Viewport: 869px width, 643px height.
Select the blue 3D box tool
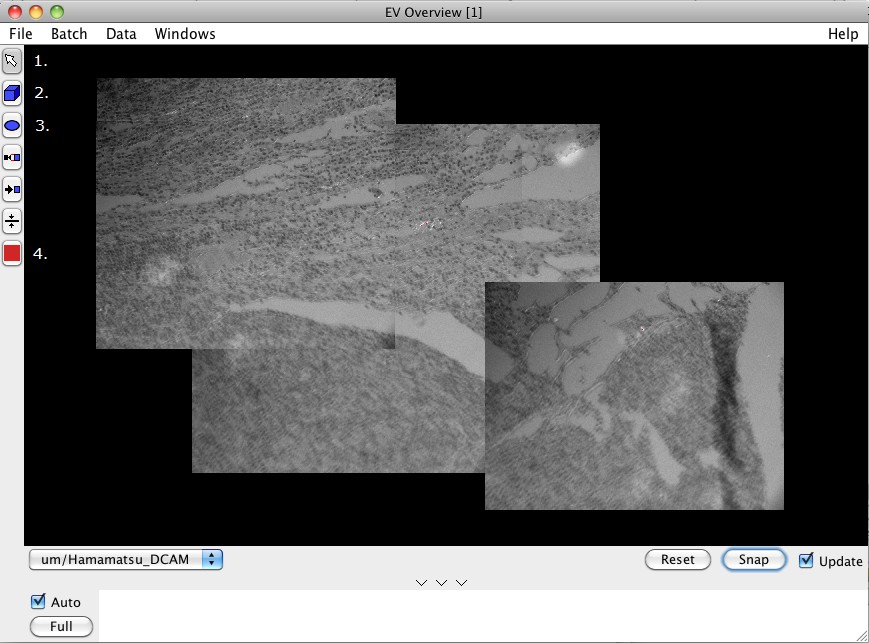pyautogui.click(x=12, y=94)
